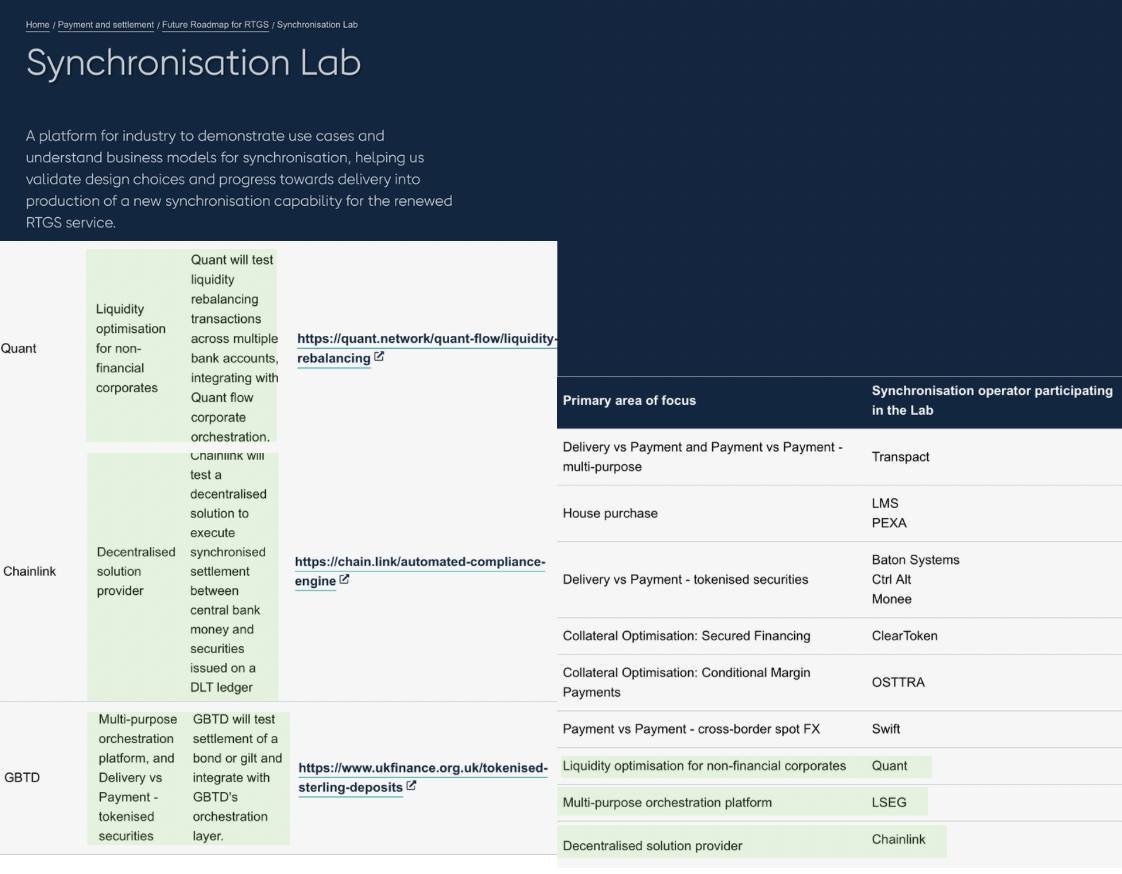Select Chainlink operator cell in right table
Image resolution: width=1122 pixels, height=874 pixels.
[898, 840]
